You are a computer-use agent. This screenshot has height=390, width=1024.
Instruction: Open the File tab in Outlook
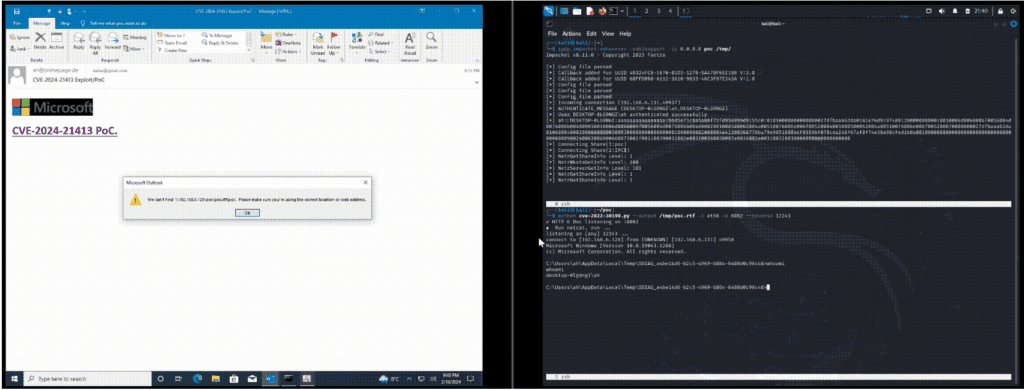(16, 23)
